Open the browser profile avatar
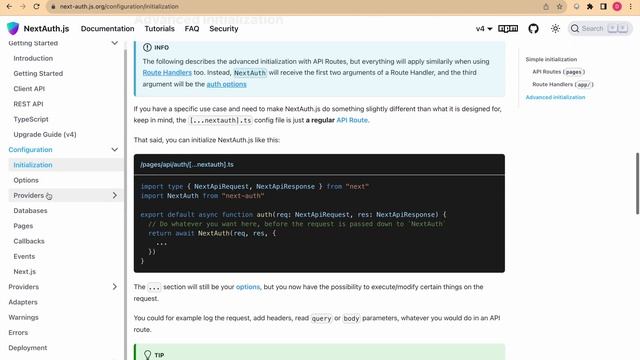This screenshot has height=360, width=640. point(617,7)
